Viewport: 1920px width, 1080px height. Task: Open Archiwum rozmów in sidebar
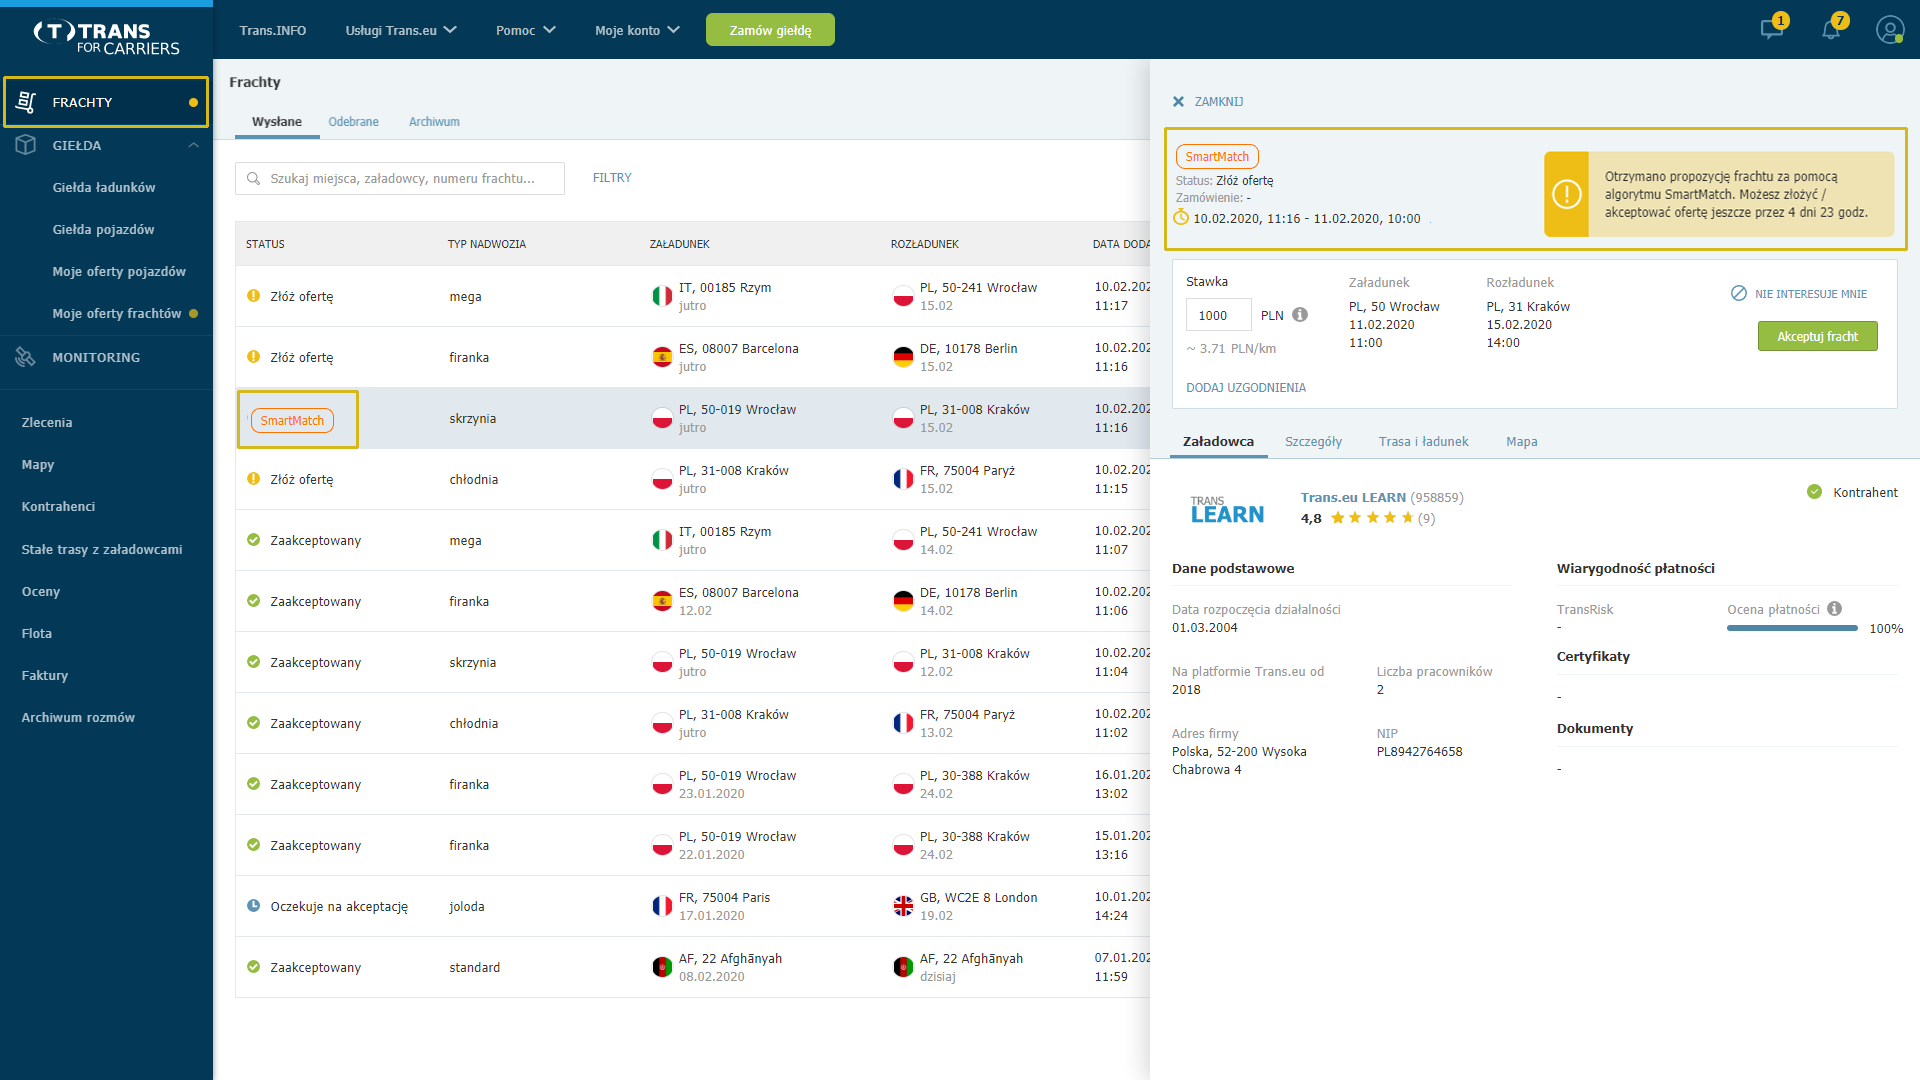pyautogui.click(x=78, y=717)
